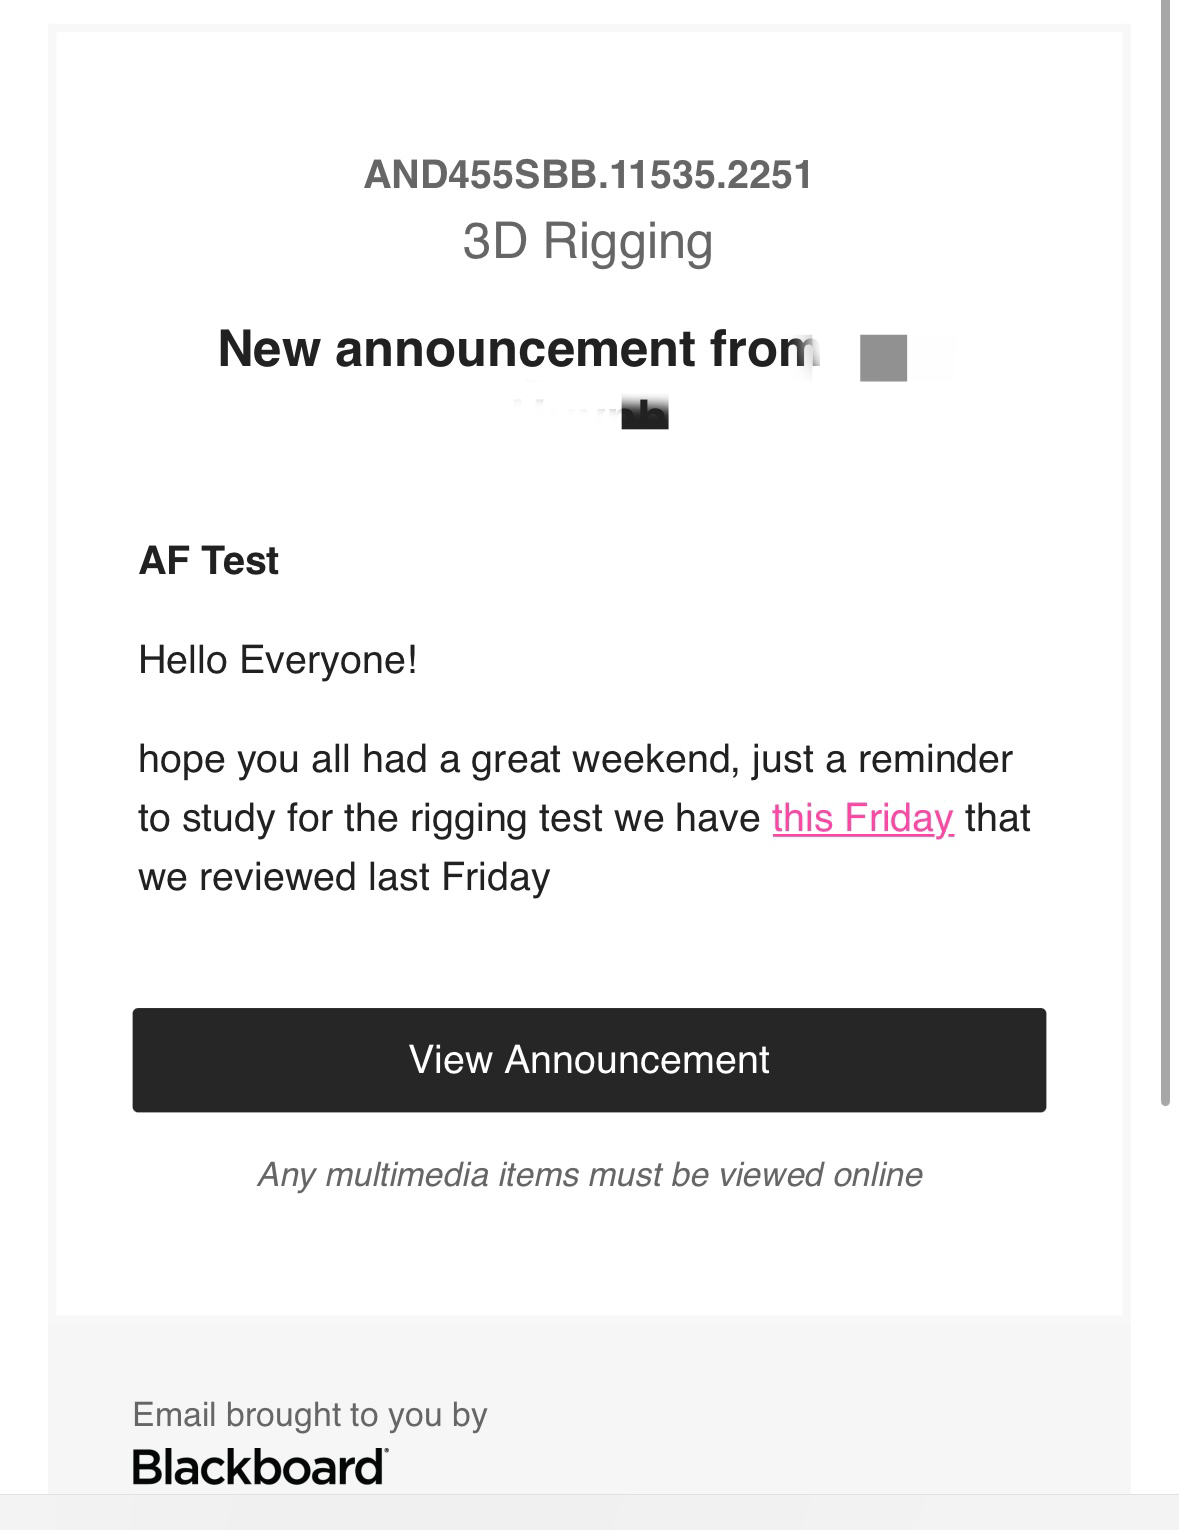Select the "AF Test" announcement title
The image size is (1179, 1530).
(x=209, y=560)
